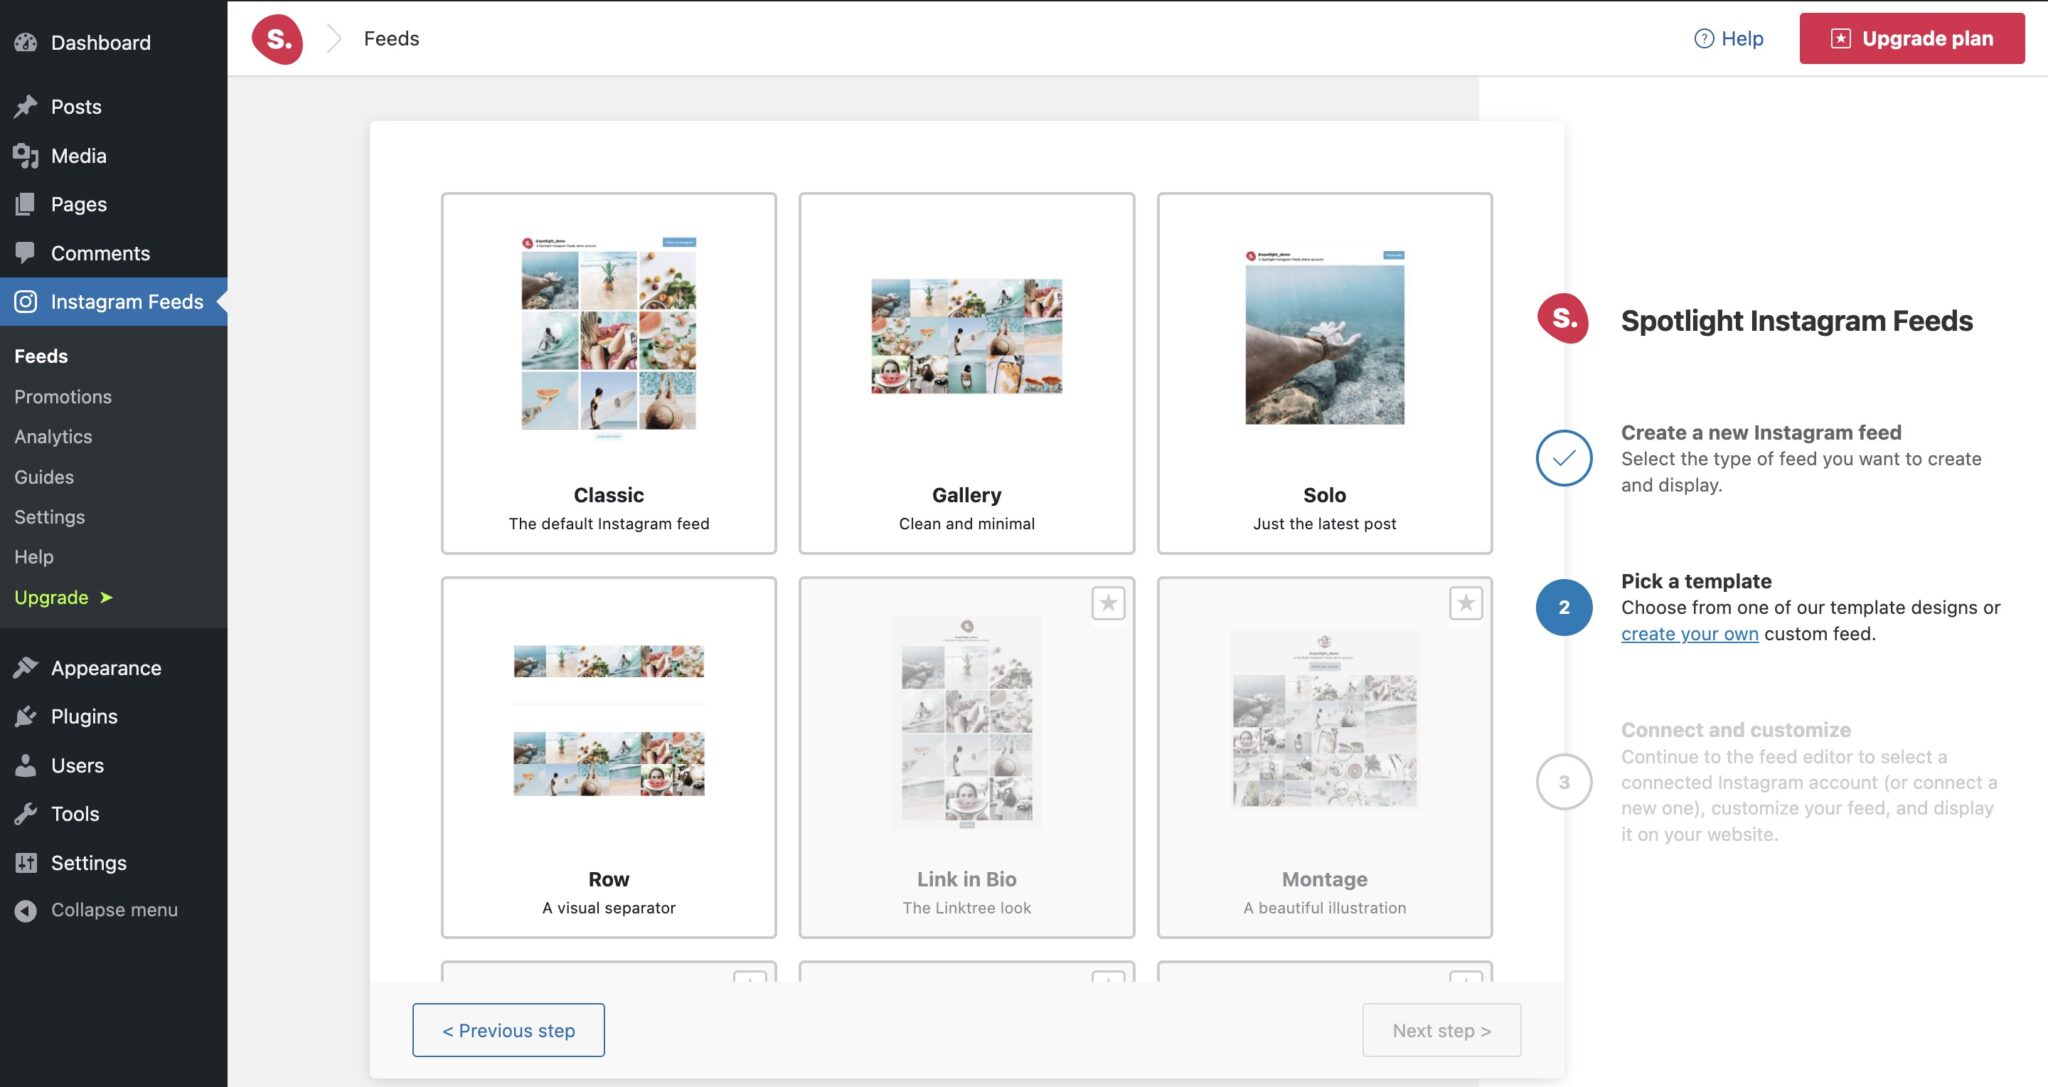Click 'Create a new Instagram feed' step heading
The image size is (2048, 1087).
click(x=1761, y=432)
